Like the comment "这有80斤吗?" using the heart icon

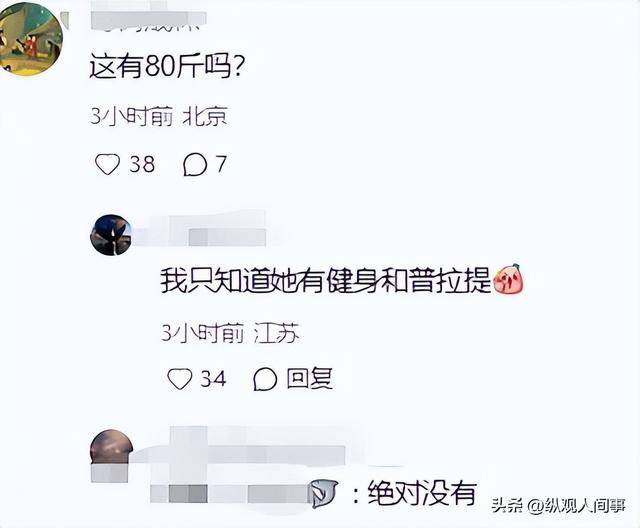coord(107,164)
